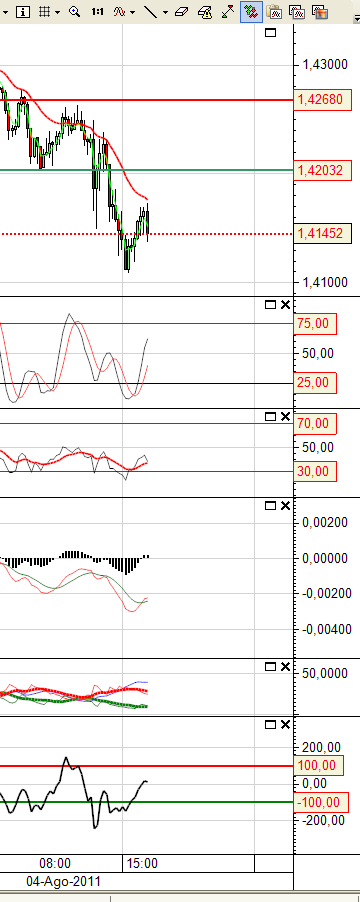Select the current price label 1,41452

tap(322, 234)
